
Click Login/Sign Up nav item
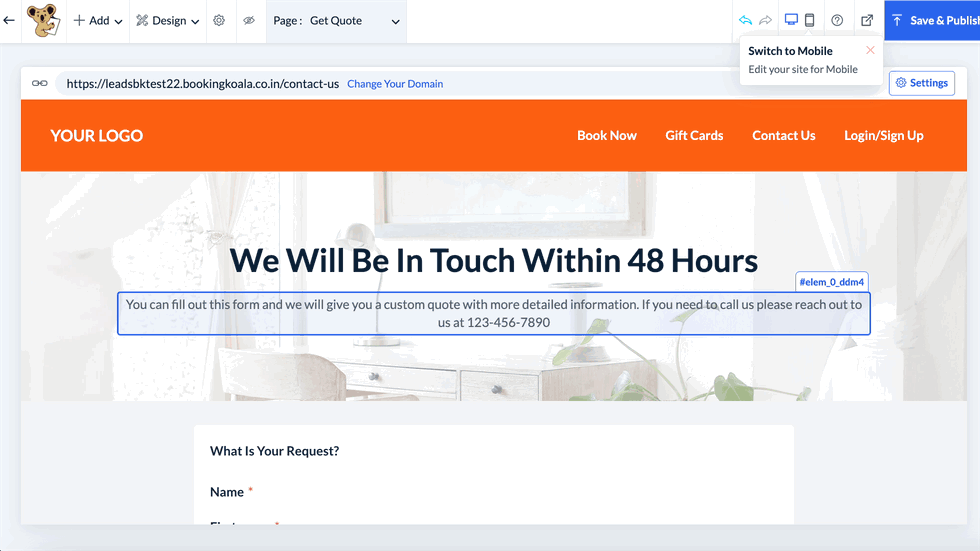point(884,136)
